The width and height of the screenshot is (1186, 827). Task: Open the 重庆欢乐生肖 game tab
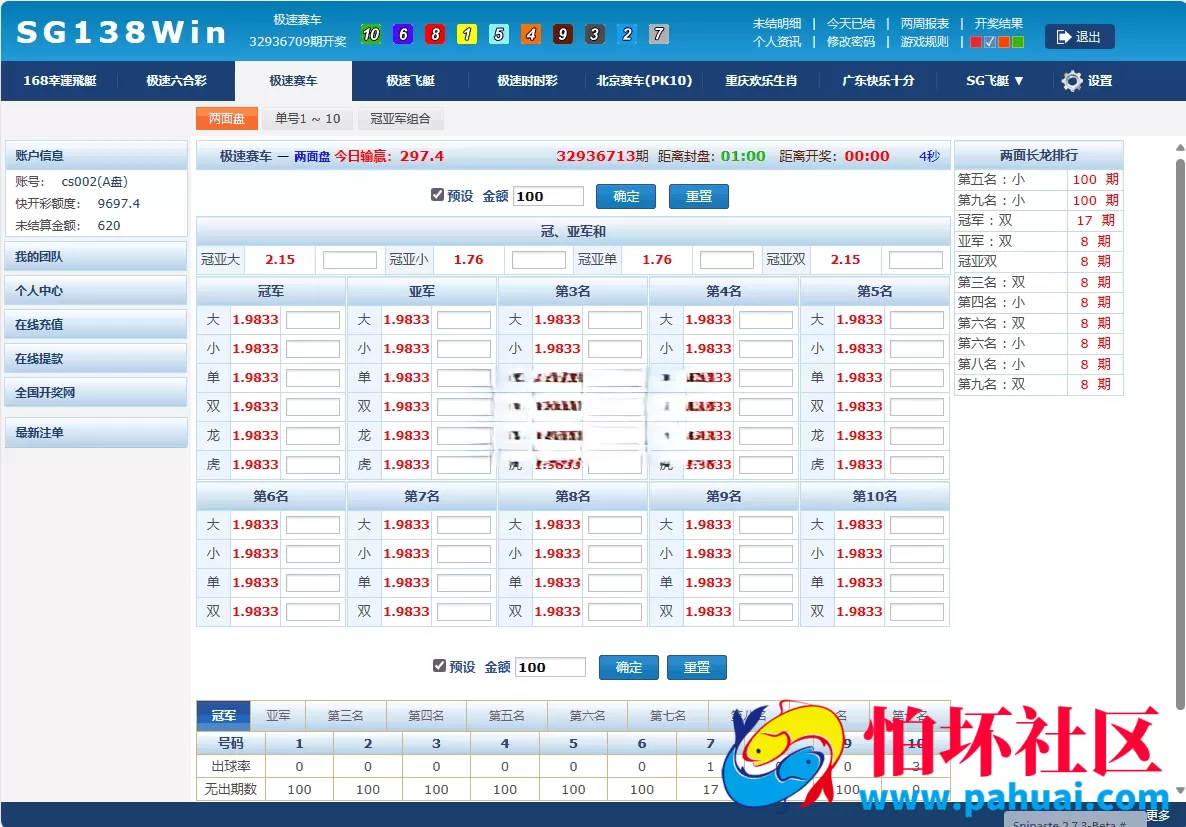[761, 81]
